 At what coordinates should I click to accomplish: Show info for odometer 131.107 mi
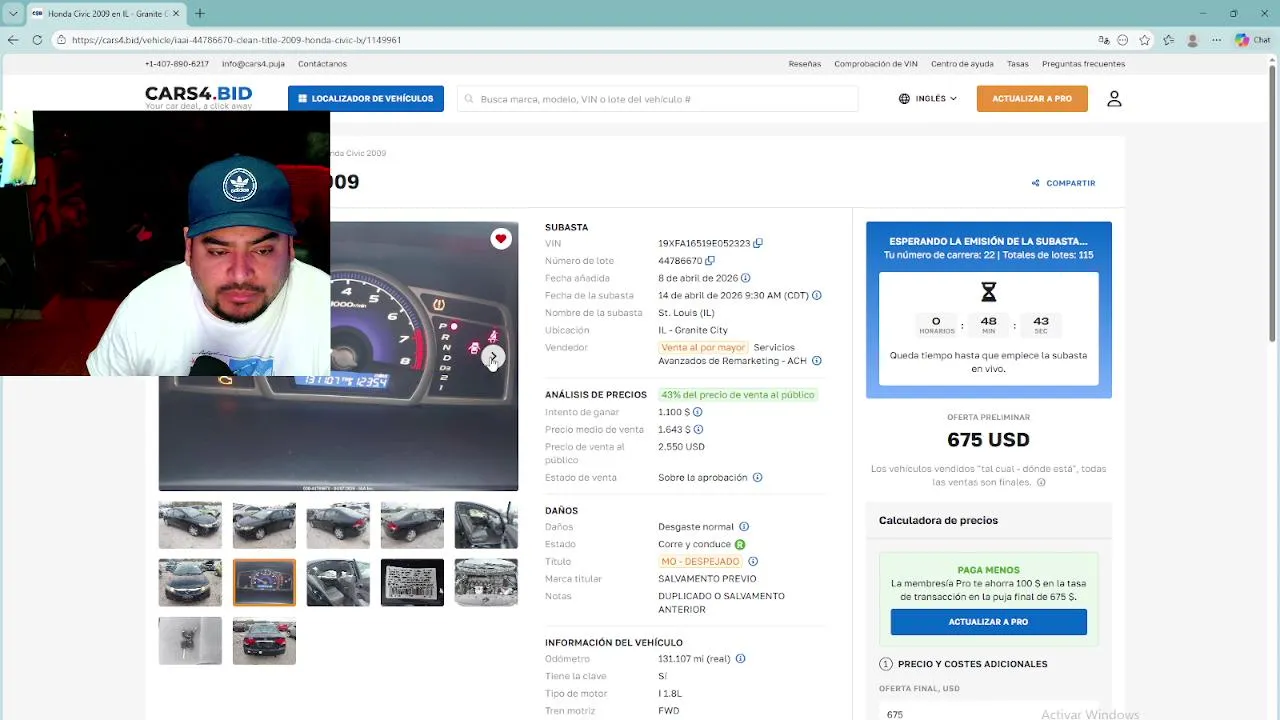click(740, 659)
